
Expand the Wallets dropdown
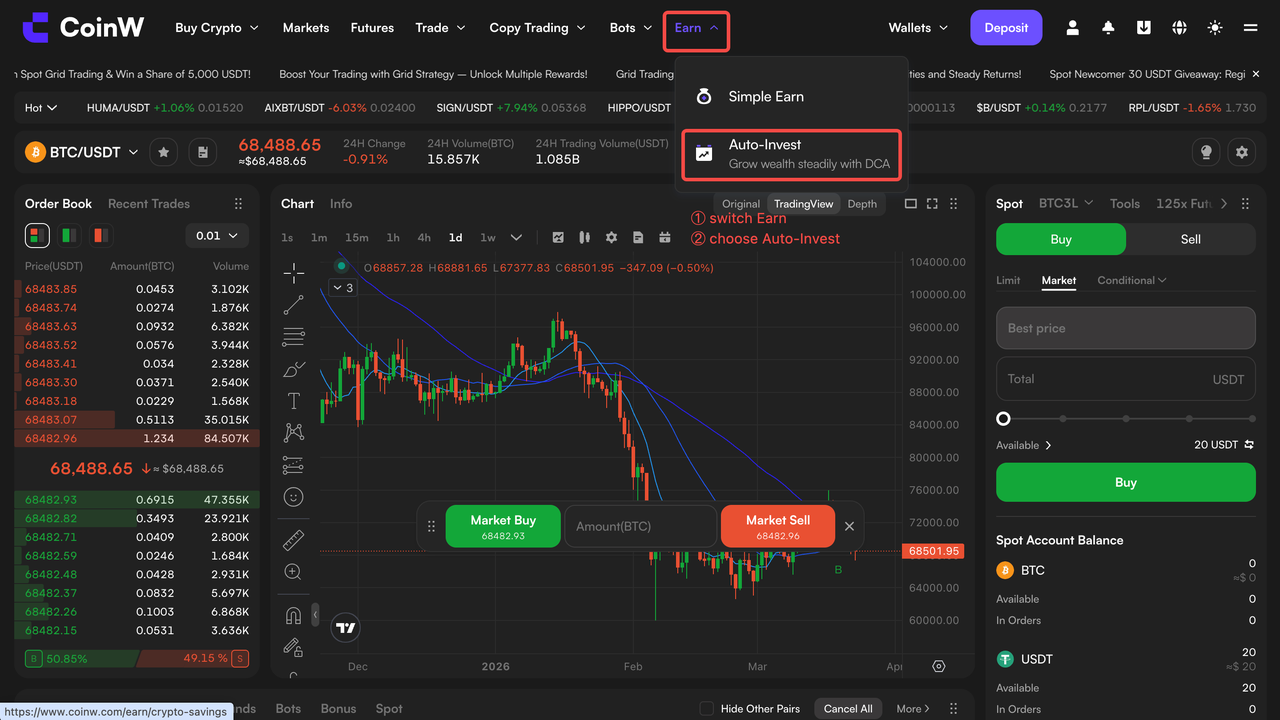(x=918, y=28)
